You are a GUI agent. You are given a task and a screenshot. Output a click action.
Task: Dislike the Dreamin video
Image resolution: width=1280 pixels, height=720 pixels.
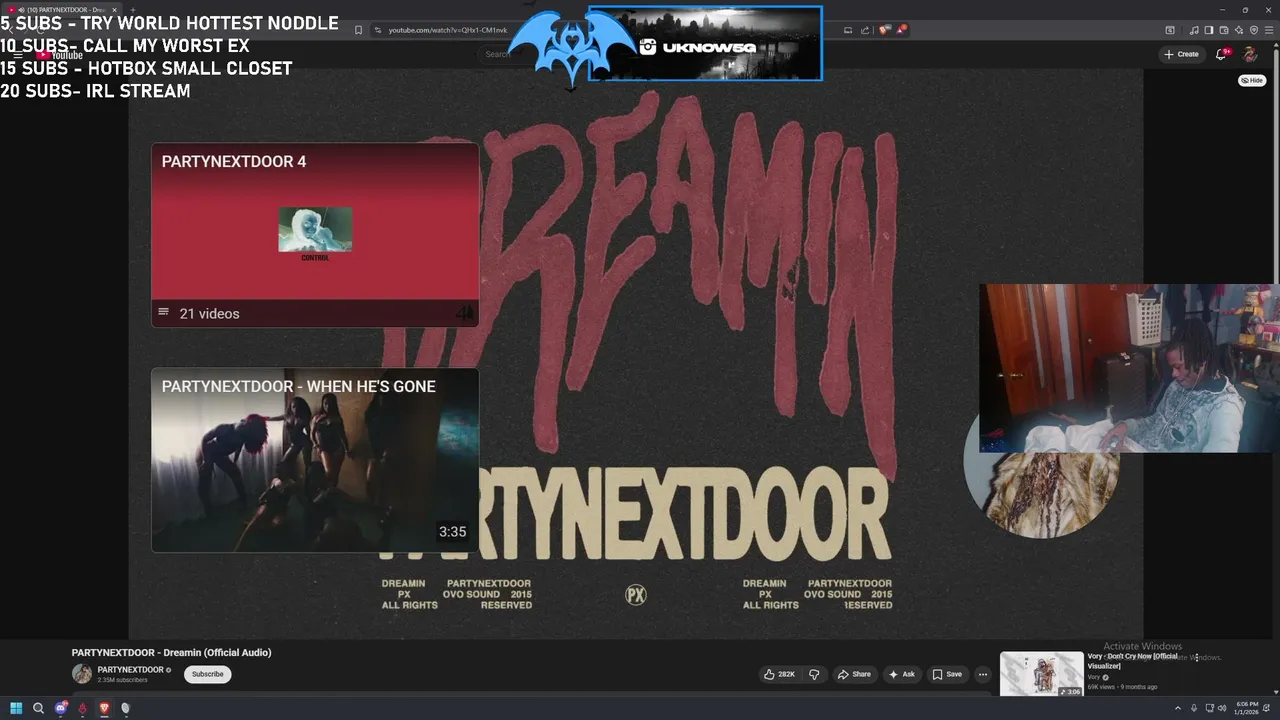pos(814,674)
